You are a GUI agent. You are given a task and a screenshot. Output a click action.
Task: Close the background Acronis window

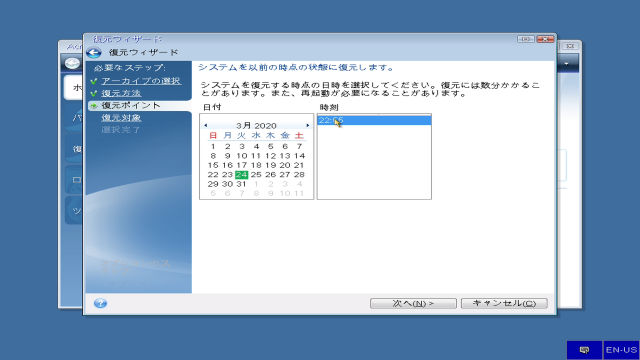571,46
